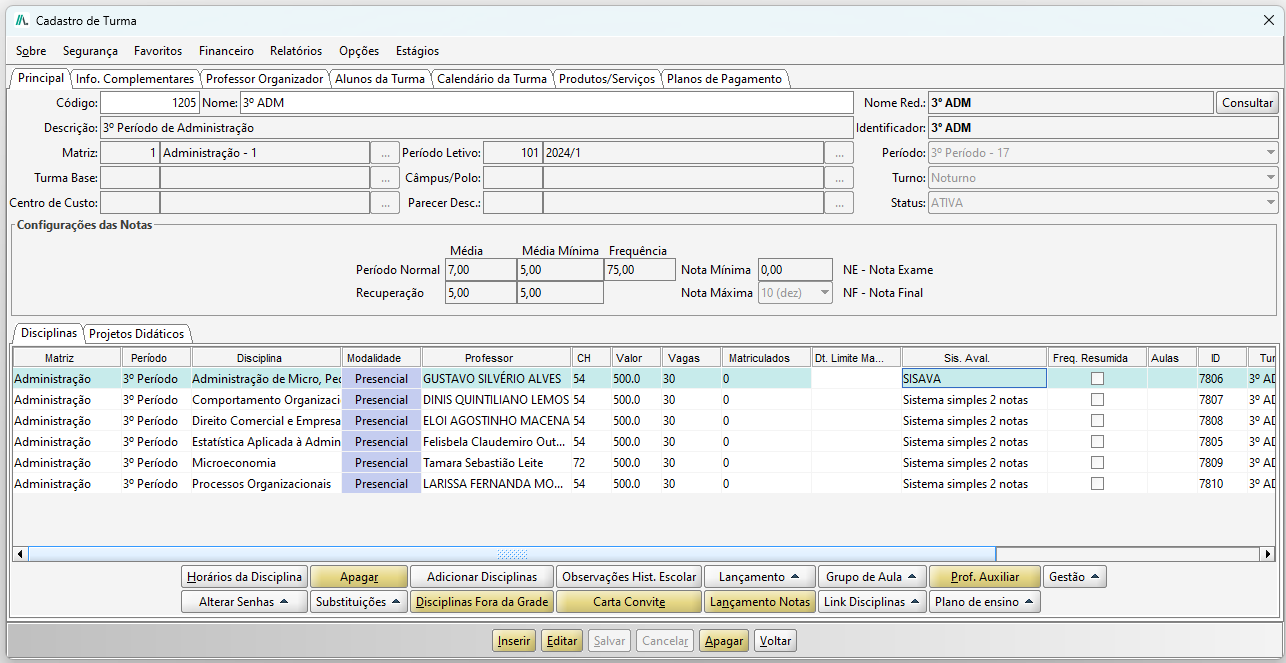
Task: Click the Voltar button
Action: (x=775, y=641)
